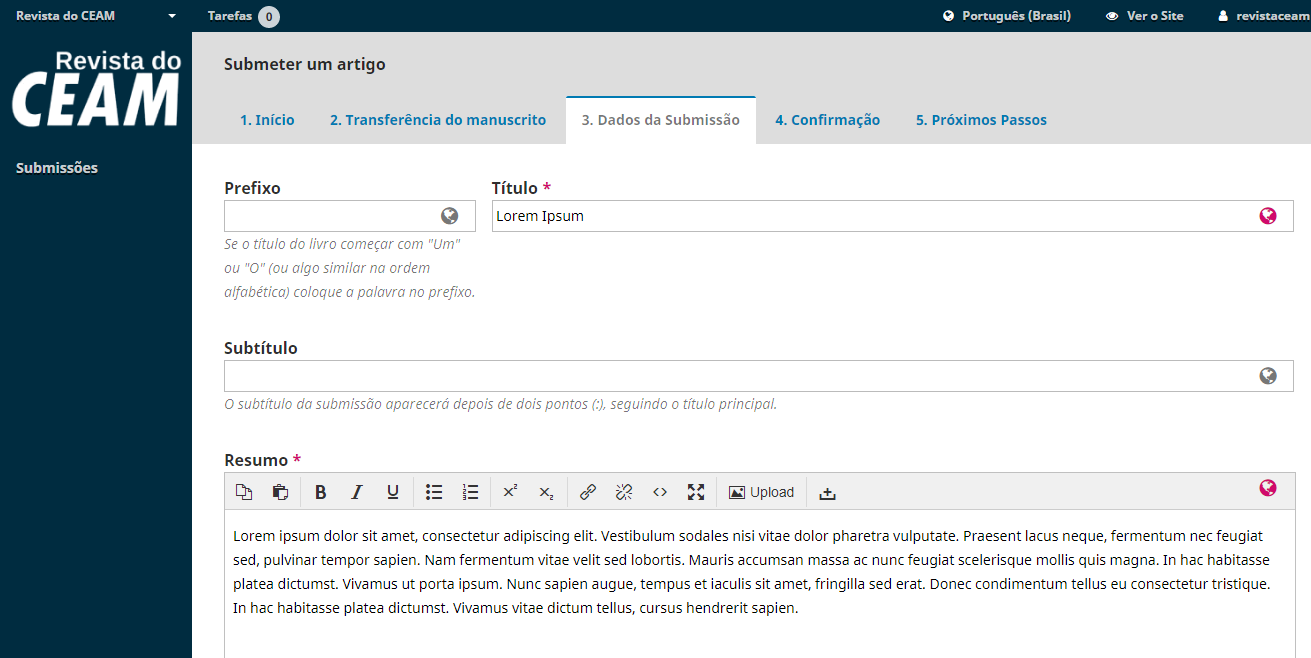This screenshot has width=1311, height=658.
Task: Open the revistaceam user menu
Action: coord(1264,16)
